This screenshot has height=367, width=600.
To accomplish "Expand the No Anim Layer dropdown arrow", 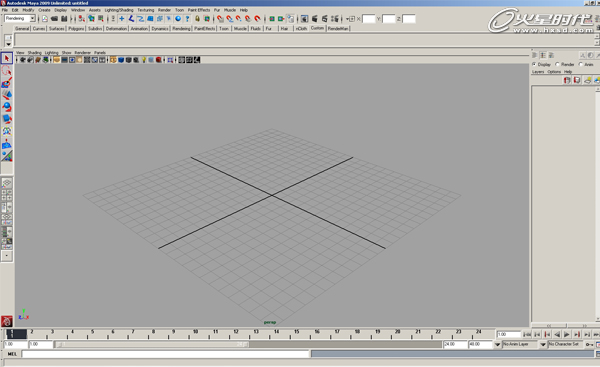I will pos(497,344).
